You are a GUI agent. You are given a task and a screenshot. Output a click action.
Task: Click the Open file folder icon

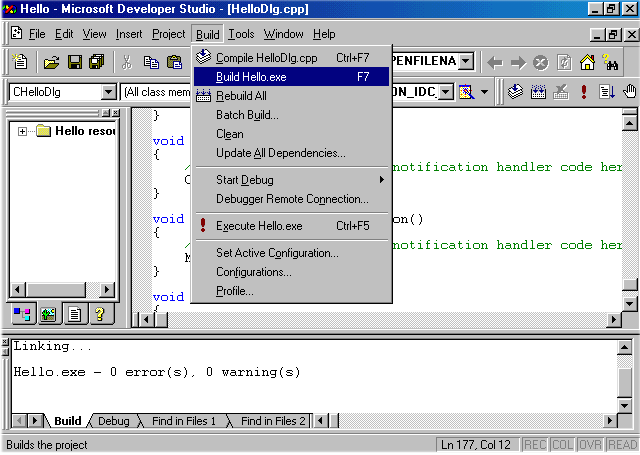(x=51, y=62)
